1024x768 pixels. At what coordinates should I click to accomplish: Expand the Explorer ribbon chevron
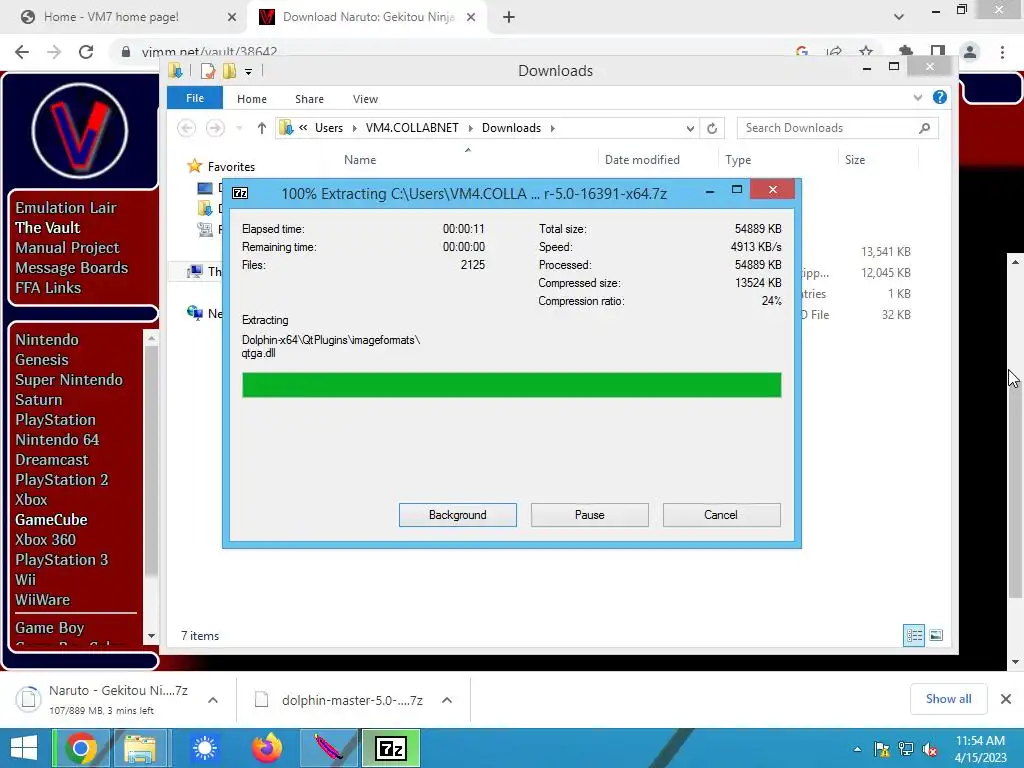pos(918,97)
